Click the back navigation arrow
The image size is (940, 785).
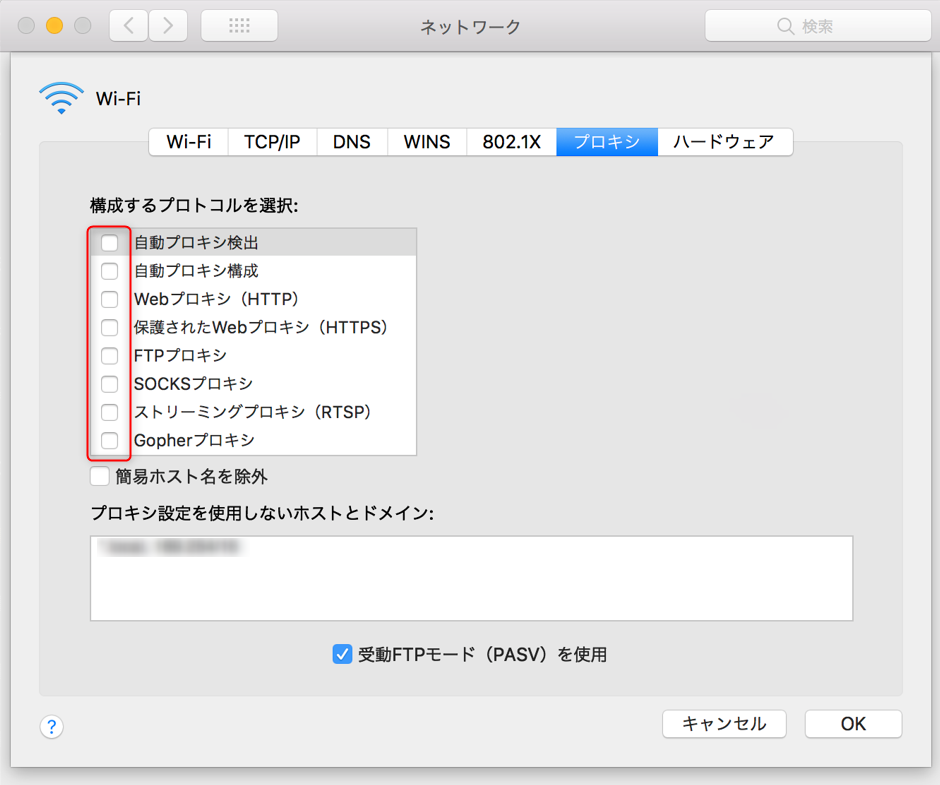point(128,26)
